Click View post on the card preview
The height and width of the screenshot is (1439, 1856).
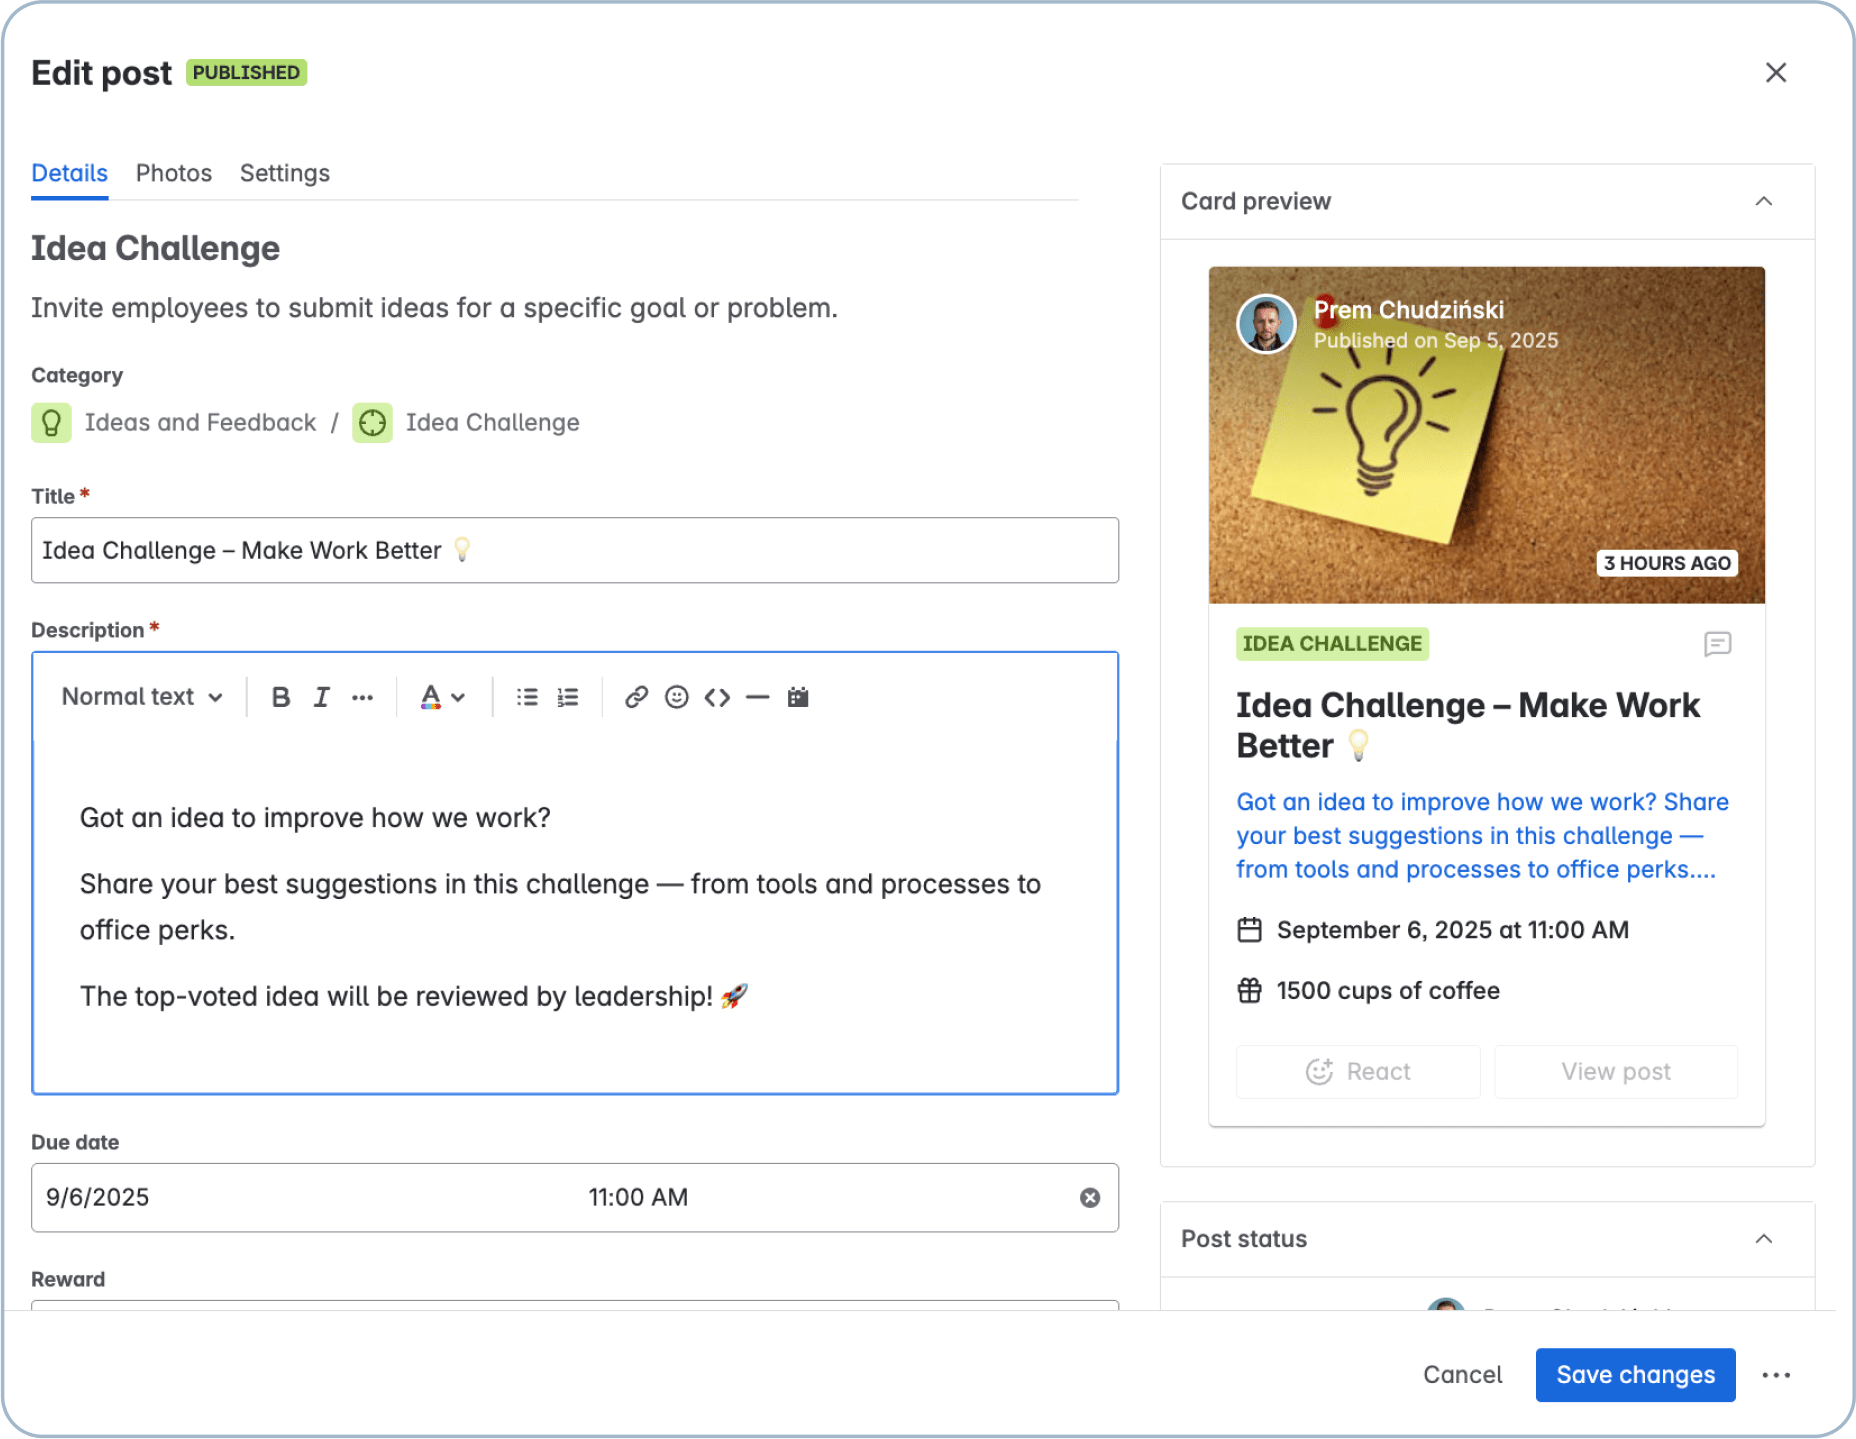tap(1615, 1071)
